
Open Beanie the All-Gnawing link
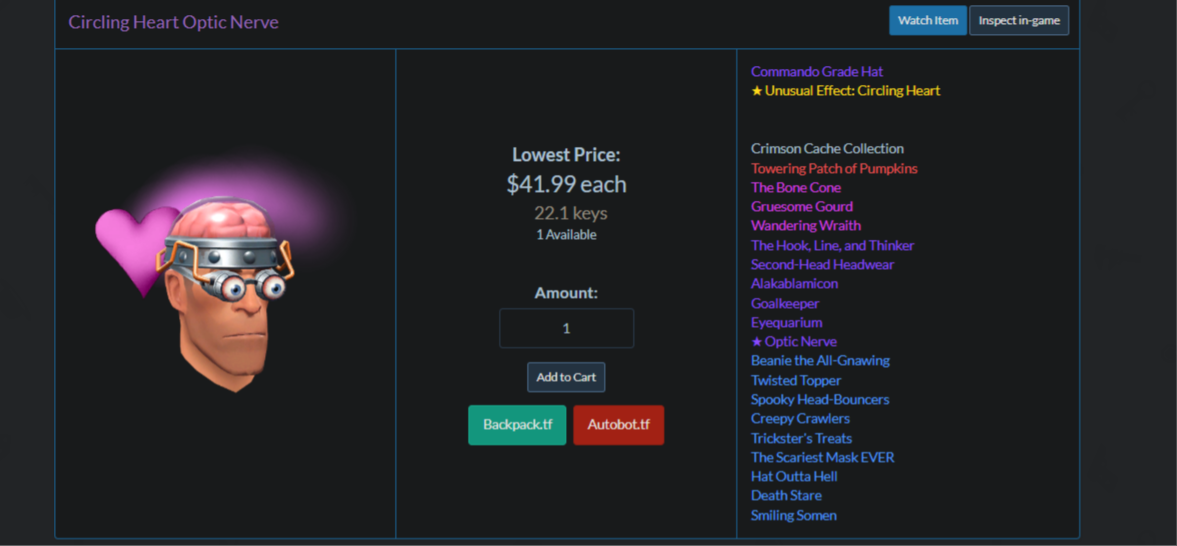820,360
